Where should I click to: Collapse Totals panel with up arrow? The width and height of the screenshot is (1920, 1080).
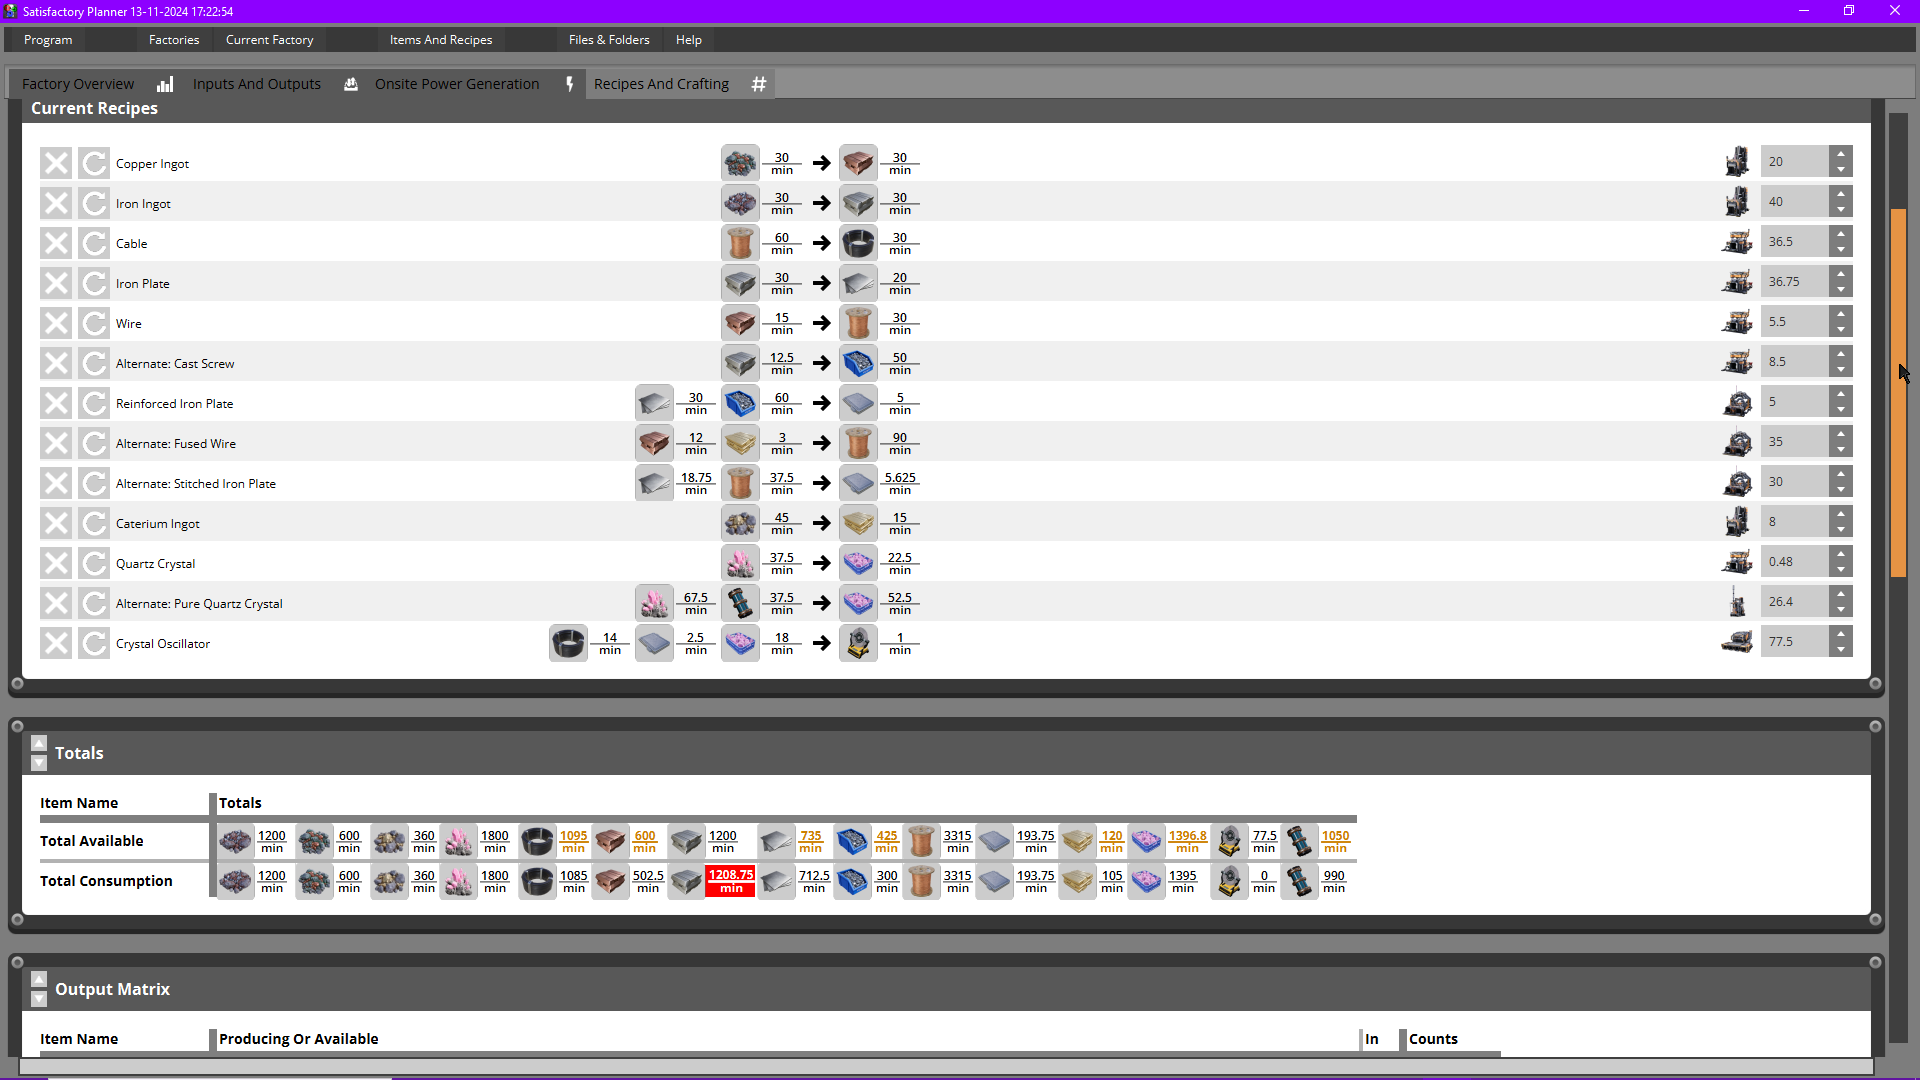(39, 744)
